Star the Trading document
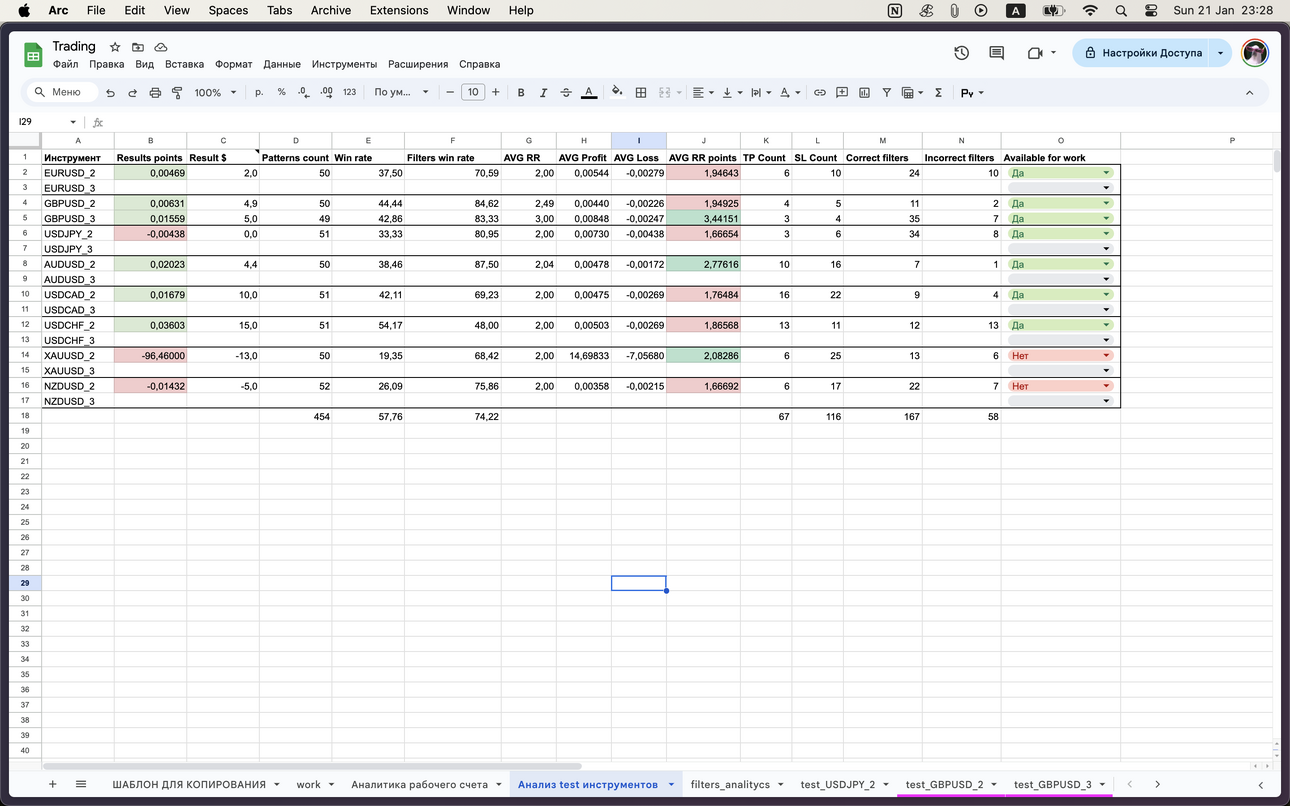The width and height of the screenshot is (1290, 806). click(115, 47)
